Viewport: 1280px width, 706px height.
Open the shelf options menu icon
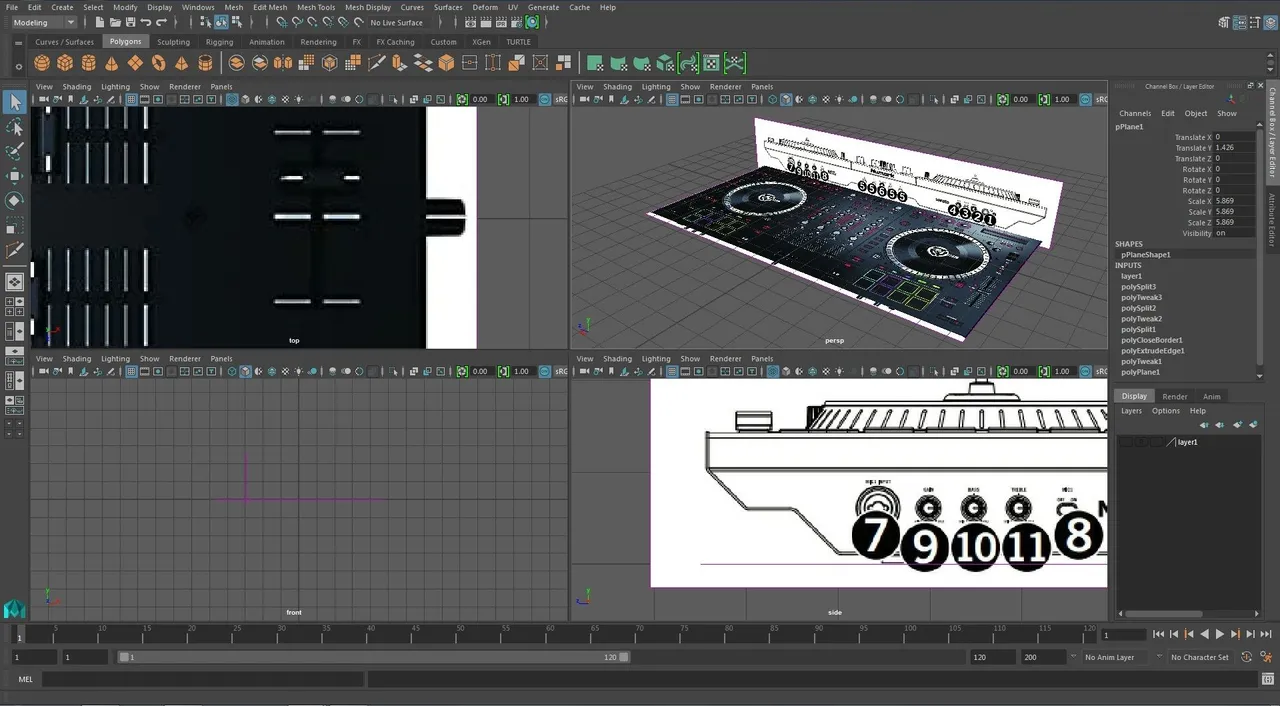point(19,69)
